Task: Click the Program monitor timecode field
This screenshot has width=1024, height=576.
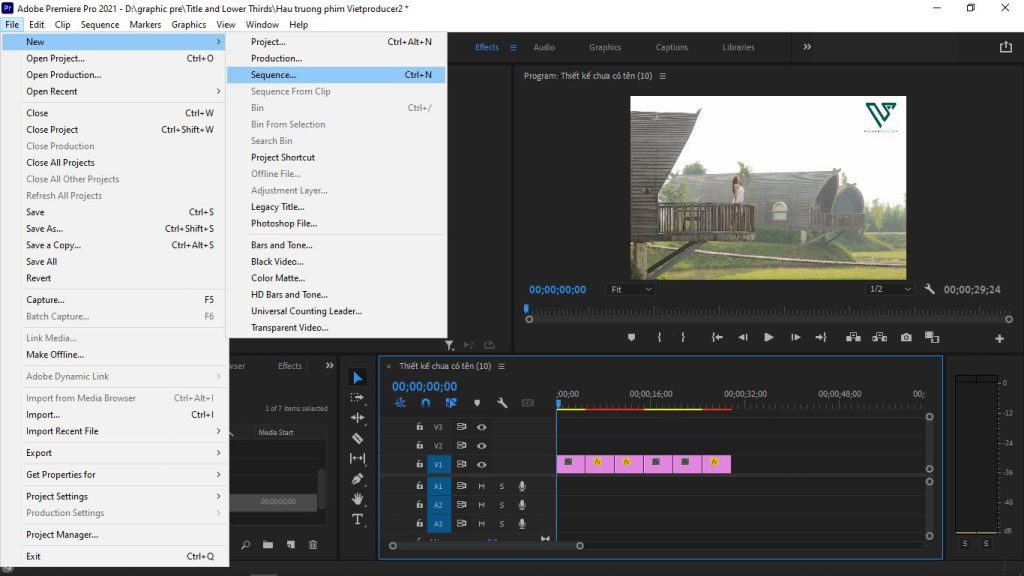Action: coord(557,289)
